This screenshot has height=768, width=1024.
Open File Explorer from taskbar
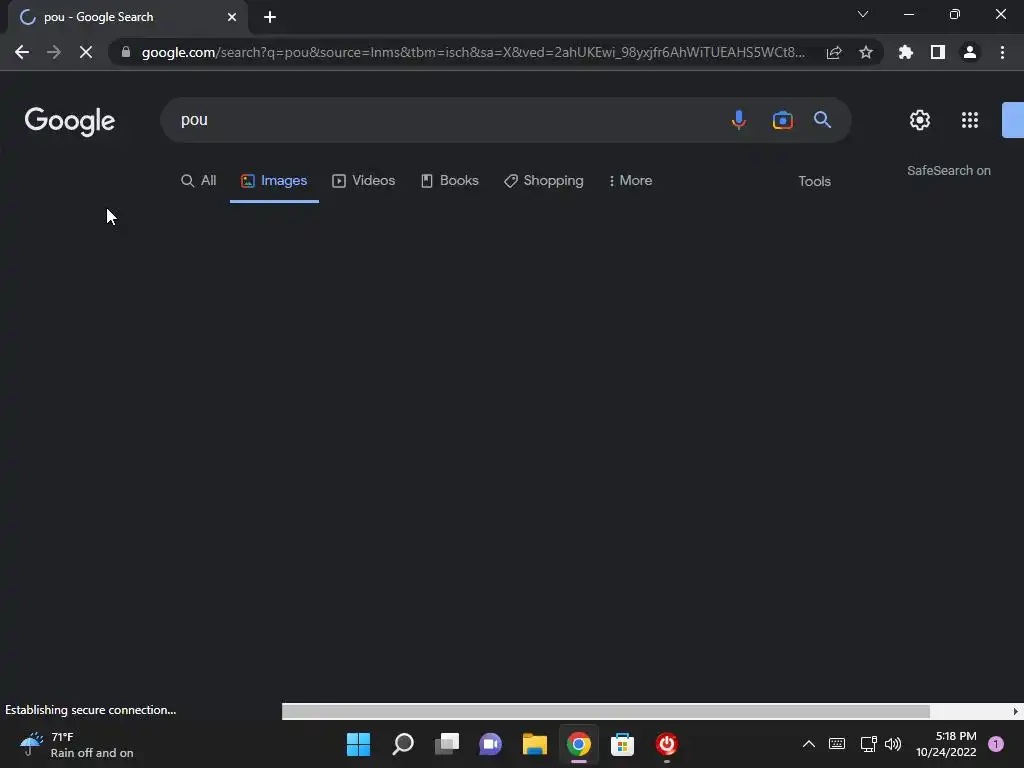[x=535, y=744]
